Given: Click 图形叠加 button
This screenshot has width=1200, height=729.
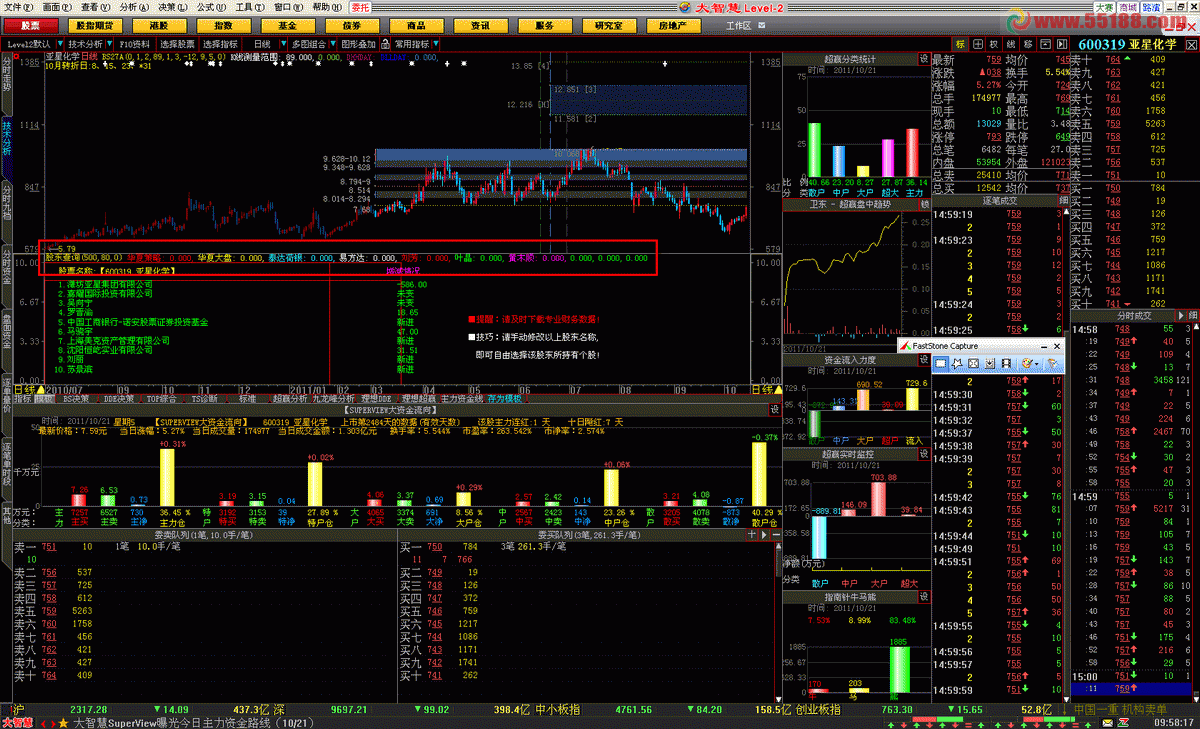Looking at the screenshot, I should [358, 44].
